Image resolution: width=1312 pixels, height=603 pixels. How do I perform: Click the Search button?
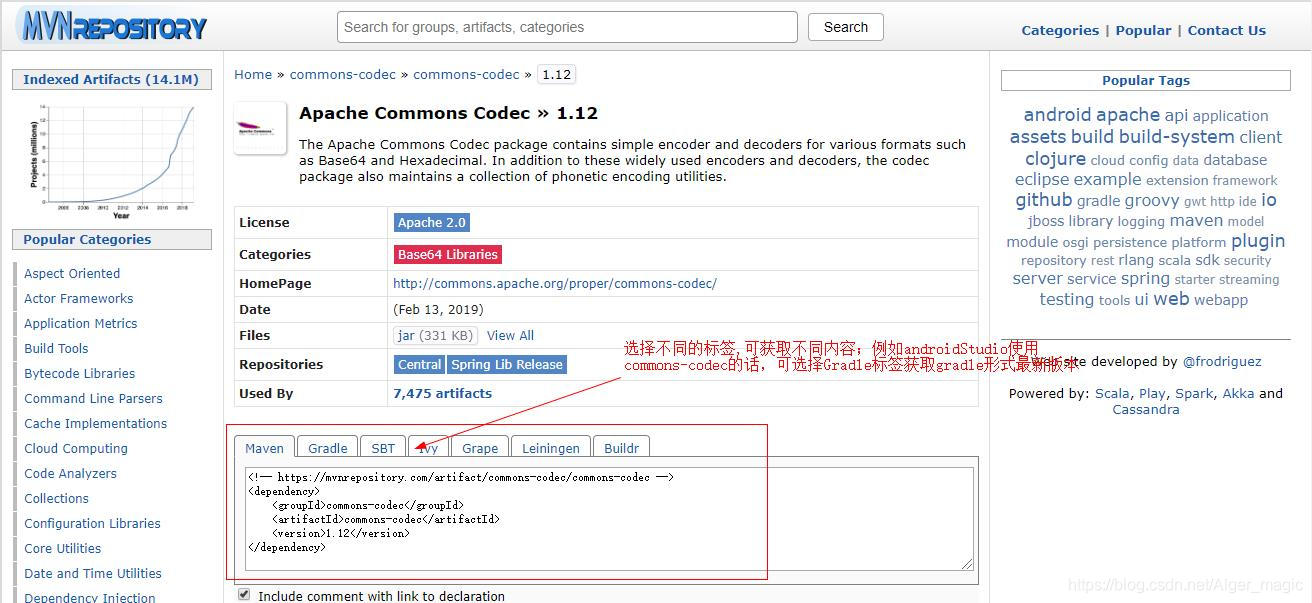pos(846,27)
